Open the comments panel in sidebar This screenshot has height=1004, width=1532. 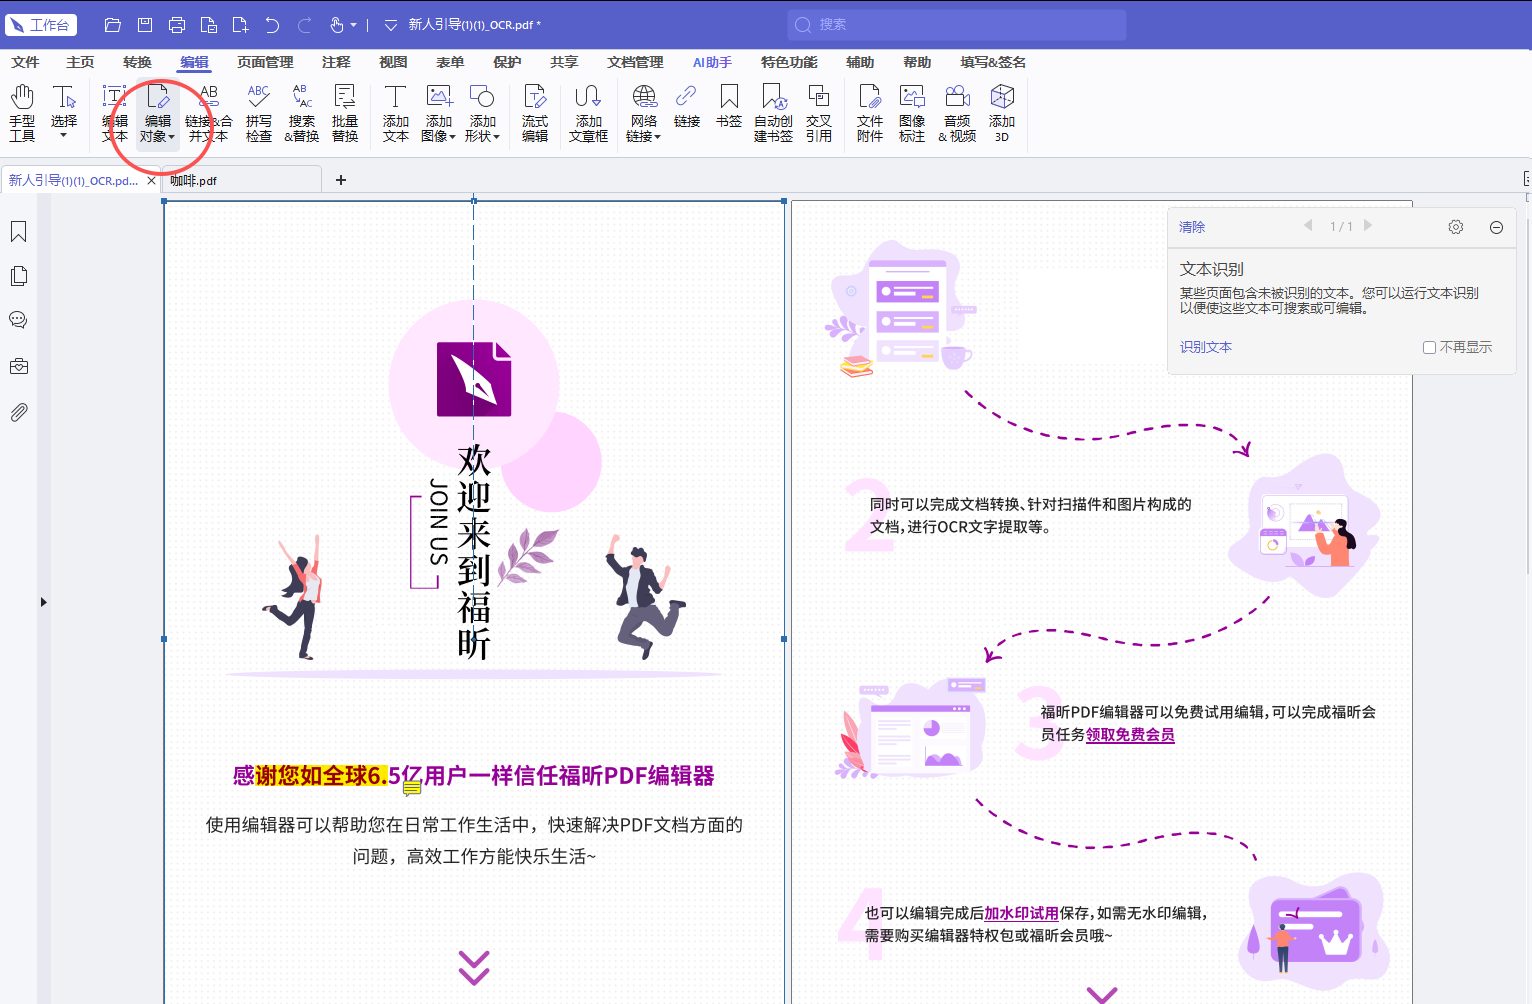tap(18, 320)
